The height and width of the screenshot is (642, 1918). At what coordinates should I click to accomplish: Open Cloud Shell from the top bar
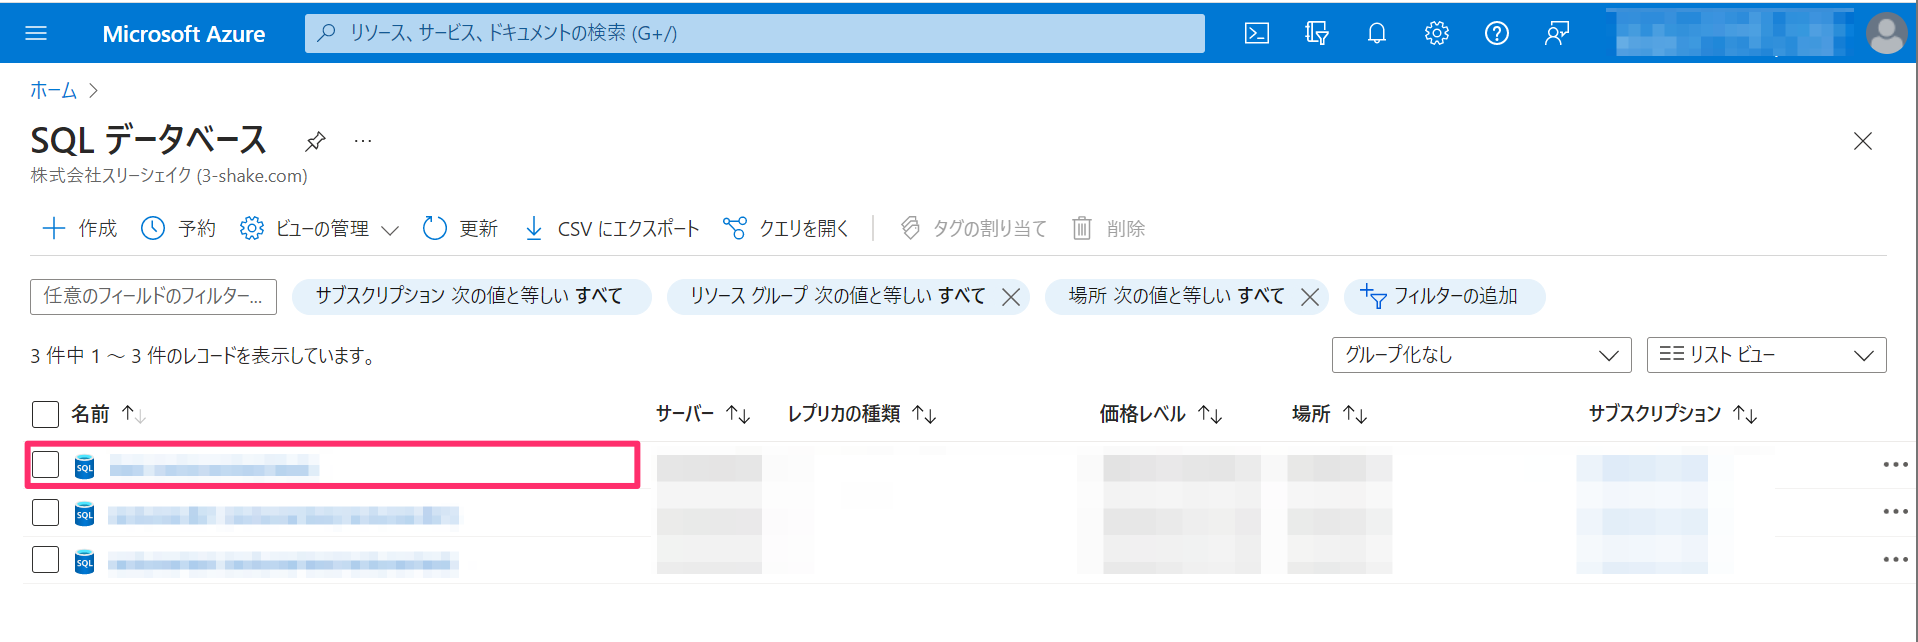point(1257,33)
